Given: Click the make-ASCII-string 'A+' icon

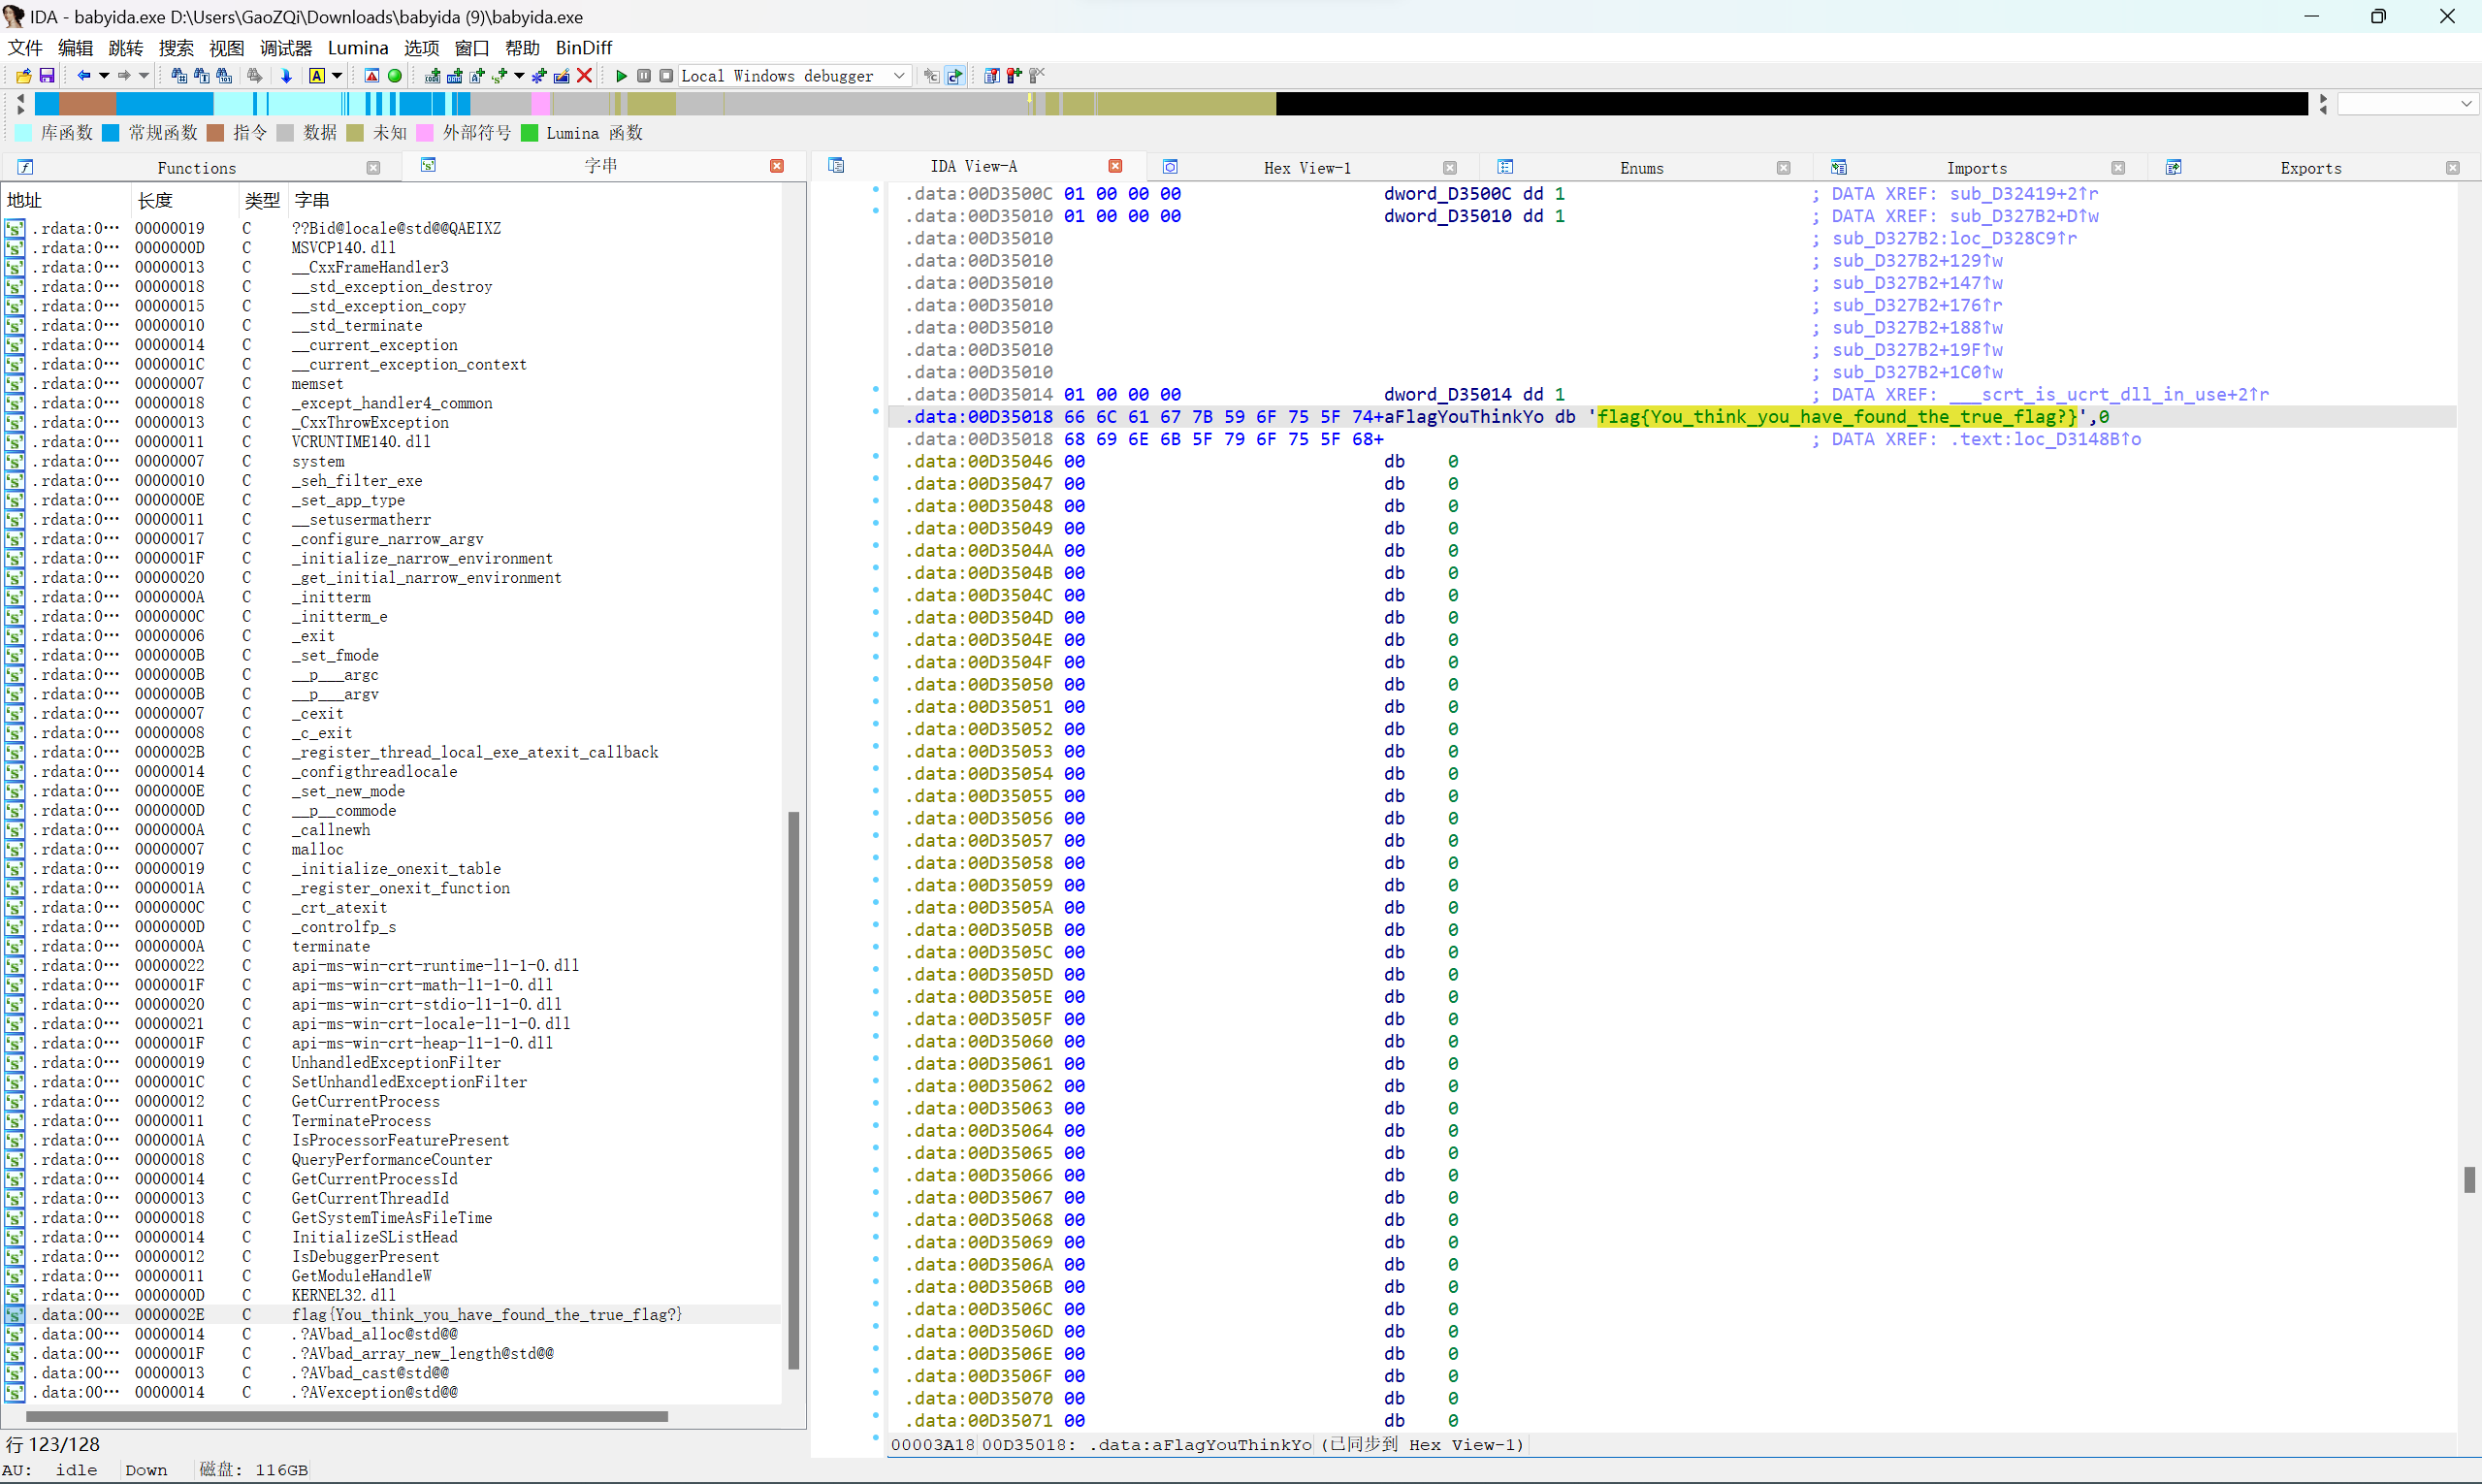Looking at the screenshot, I should pos(477,76).
